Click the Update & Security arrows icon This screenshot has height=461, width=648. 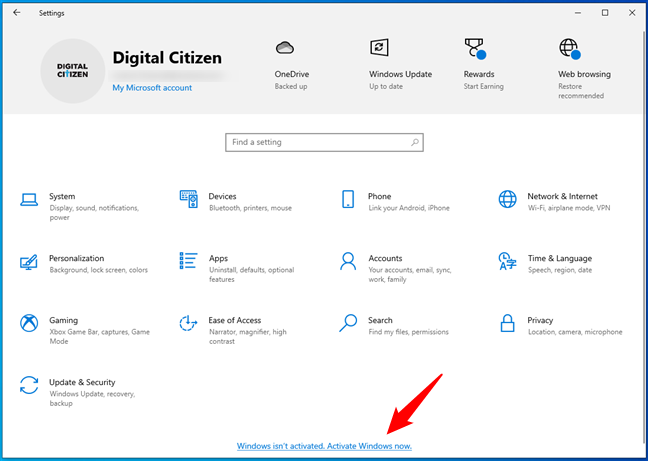tap(29, 385)
